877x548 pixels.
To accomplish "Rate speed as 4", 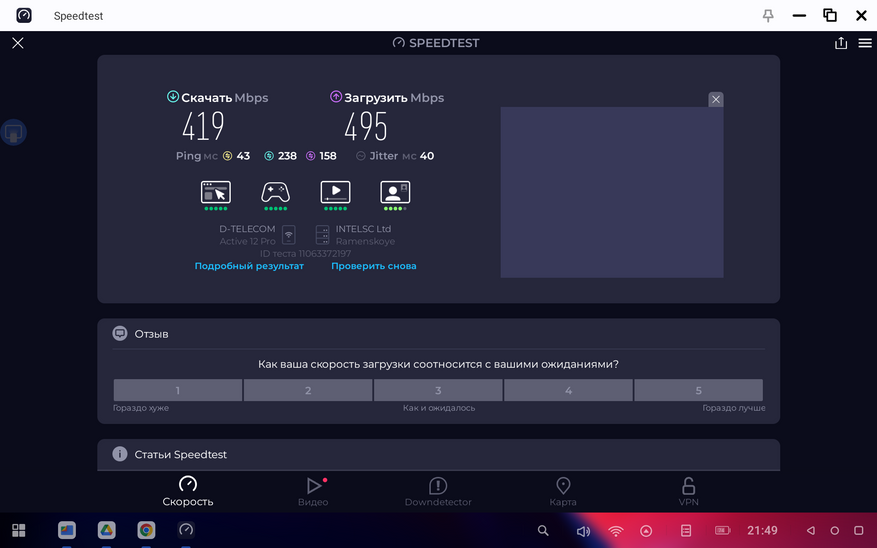I will tap(568, 390).
